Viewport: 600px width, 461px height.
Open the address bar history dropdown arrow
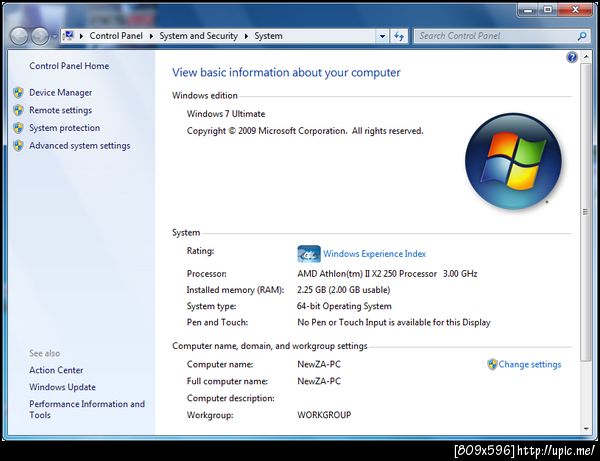click(382, 36)
